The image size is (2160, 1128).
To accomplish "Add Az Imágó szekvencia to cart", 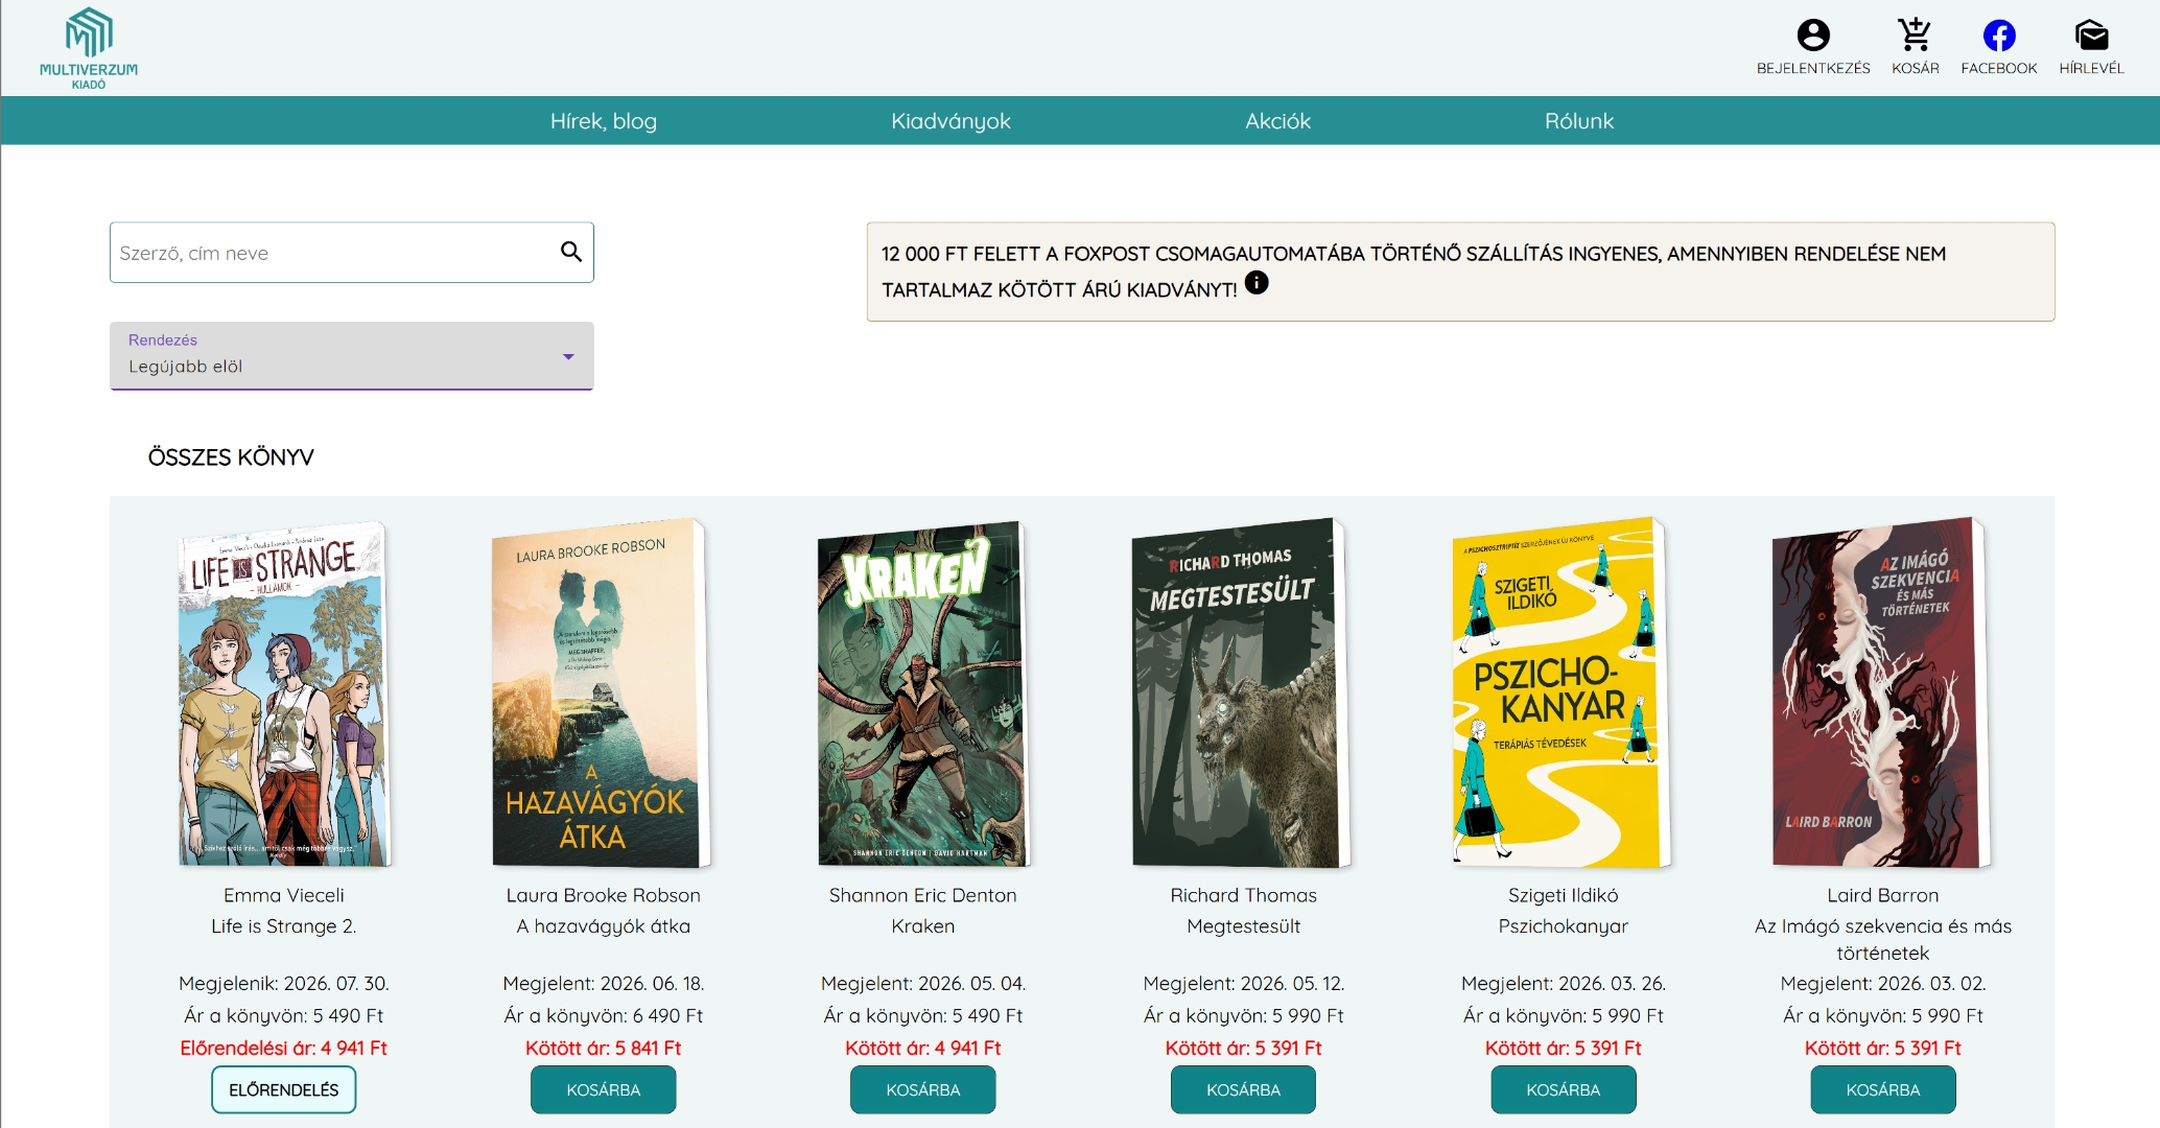I will [1883, 1089].
